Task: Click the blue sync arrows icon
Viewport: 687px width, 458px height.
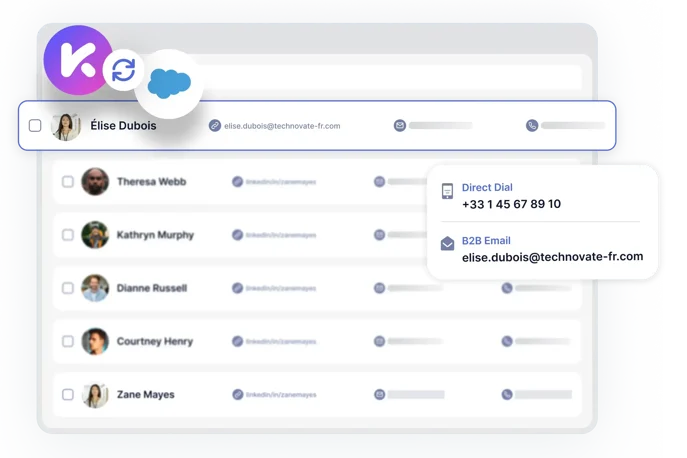Action: [123, 70]
